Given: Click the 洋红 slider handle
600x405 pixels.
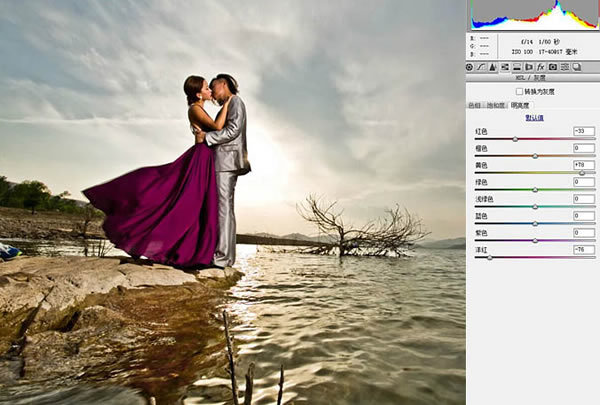Looking at the screenshot, I should point(489,258).
